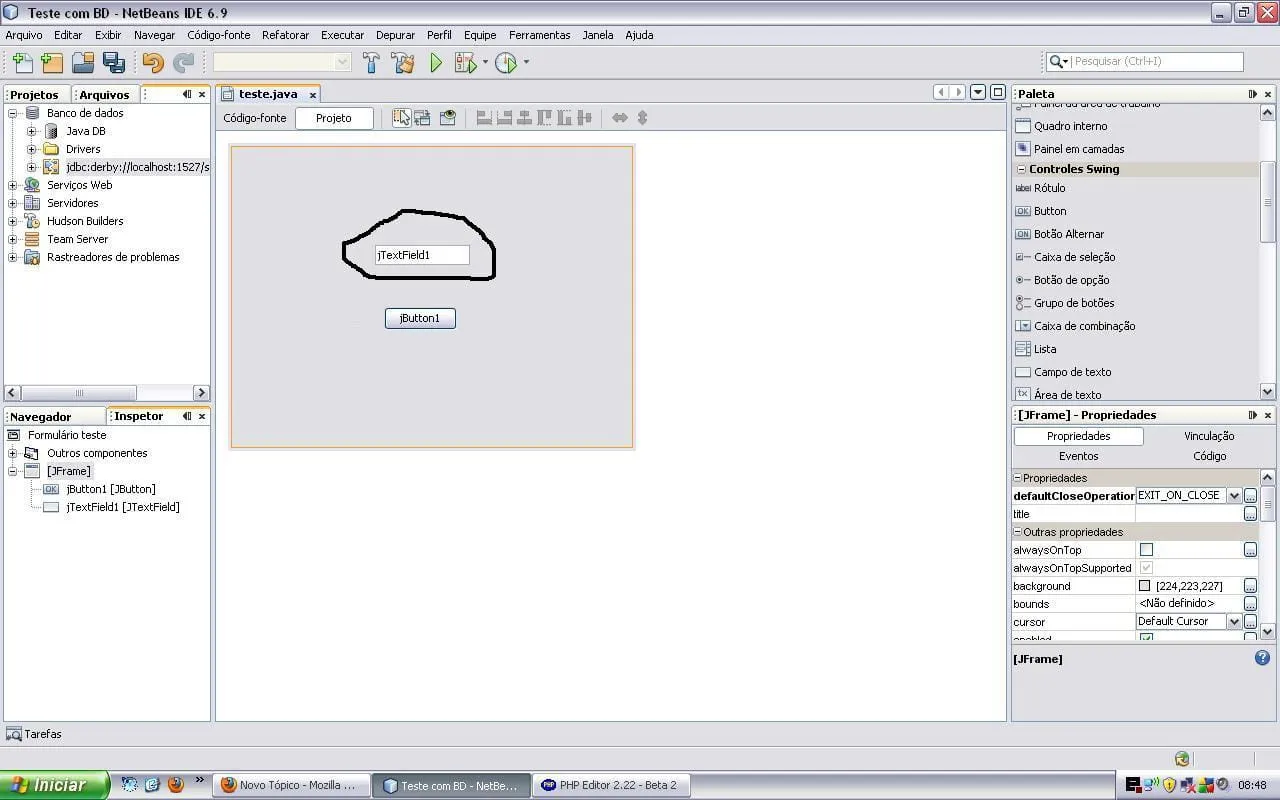Click the Profile Project clock icon
The width and height of the screenshot is (1280, 800).
pos(506,63)
